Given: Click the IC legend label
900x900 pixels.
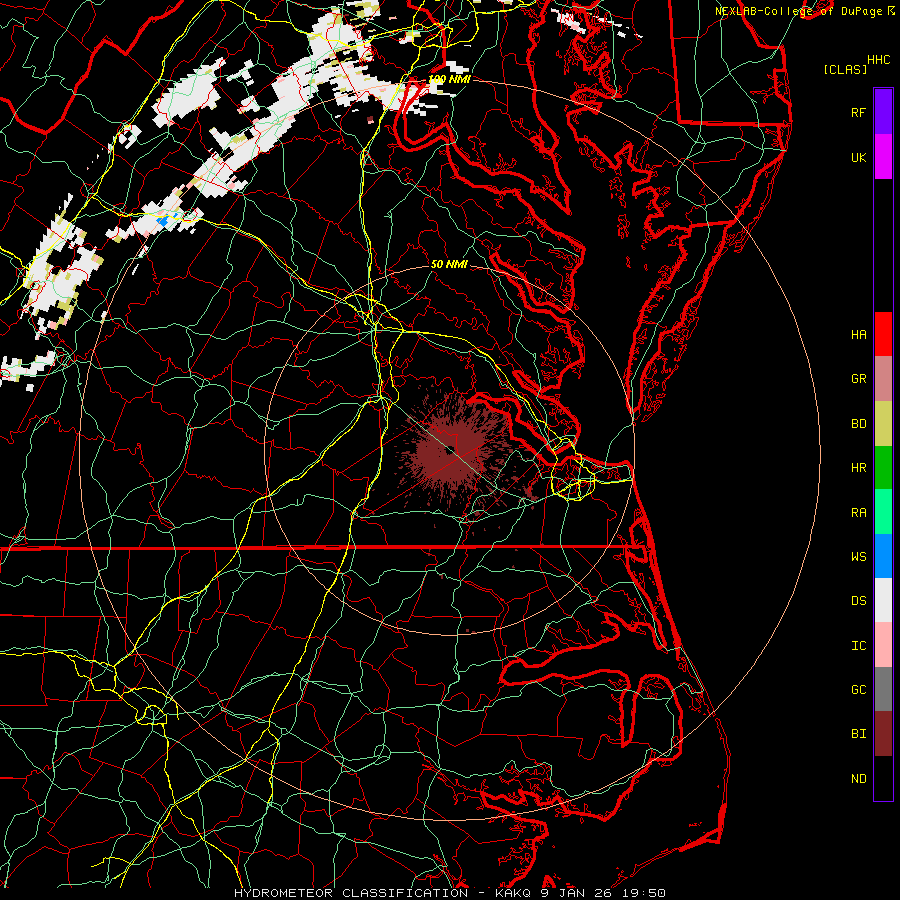Looking at the screenshot, I should click(859, 646).
